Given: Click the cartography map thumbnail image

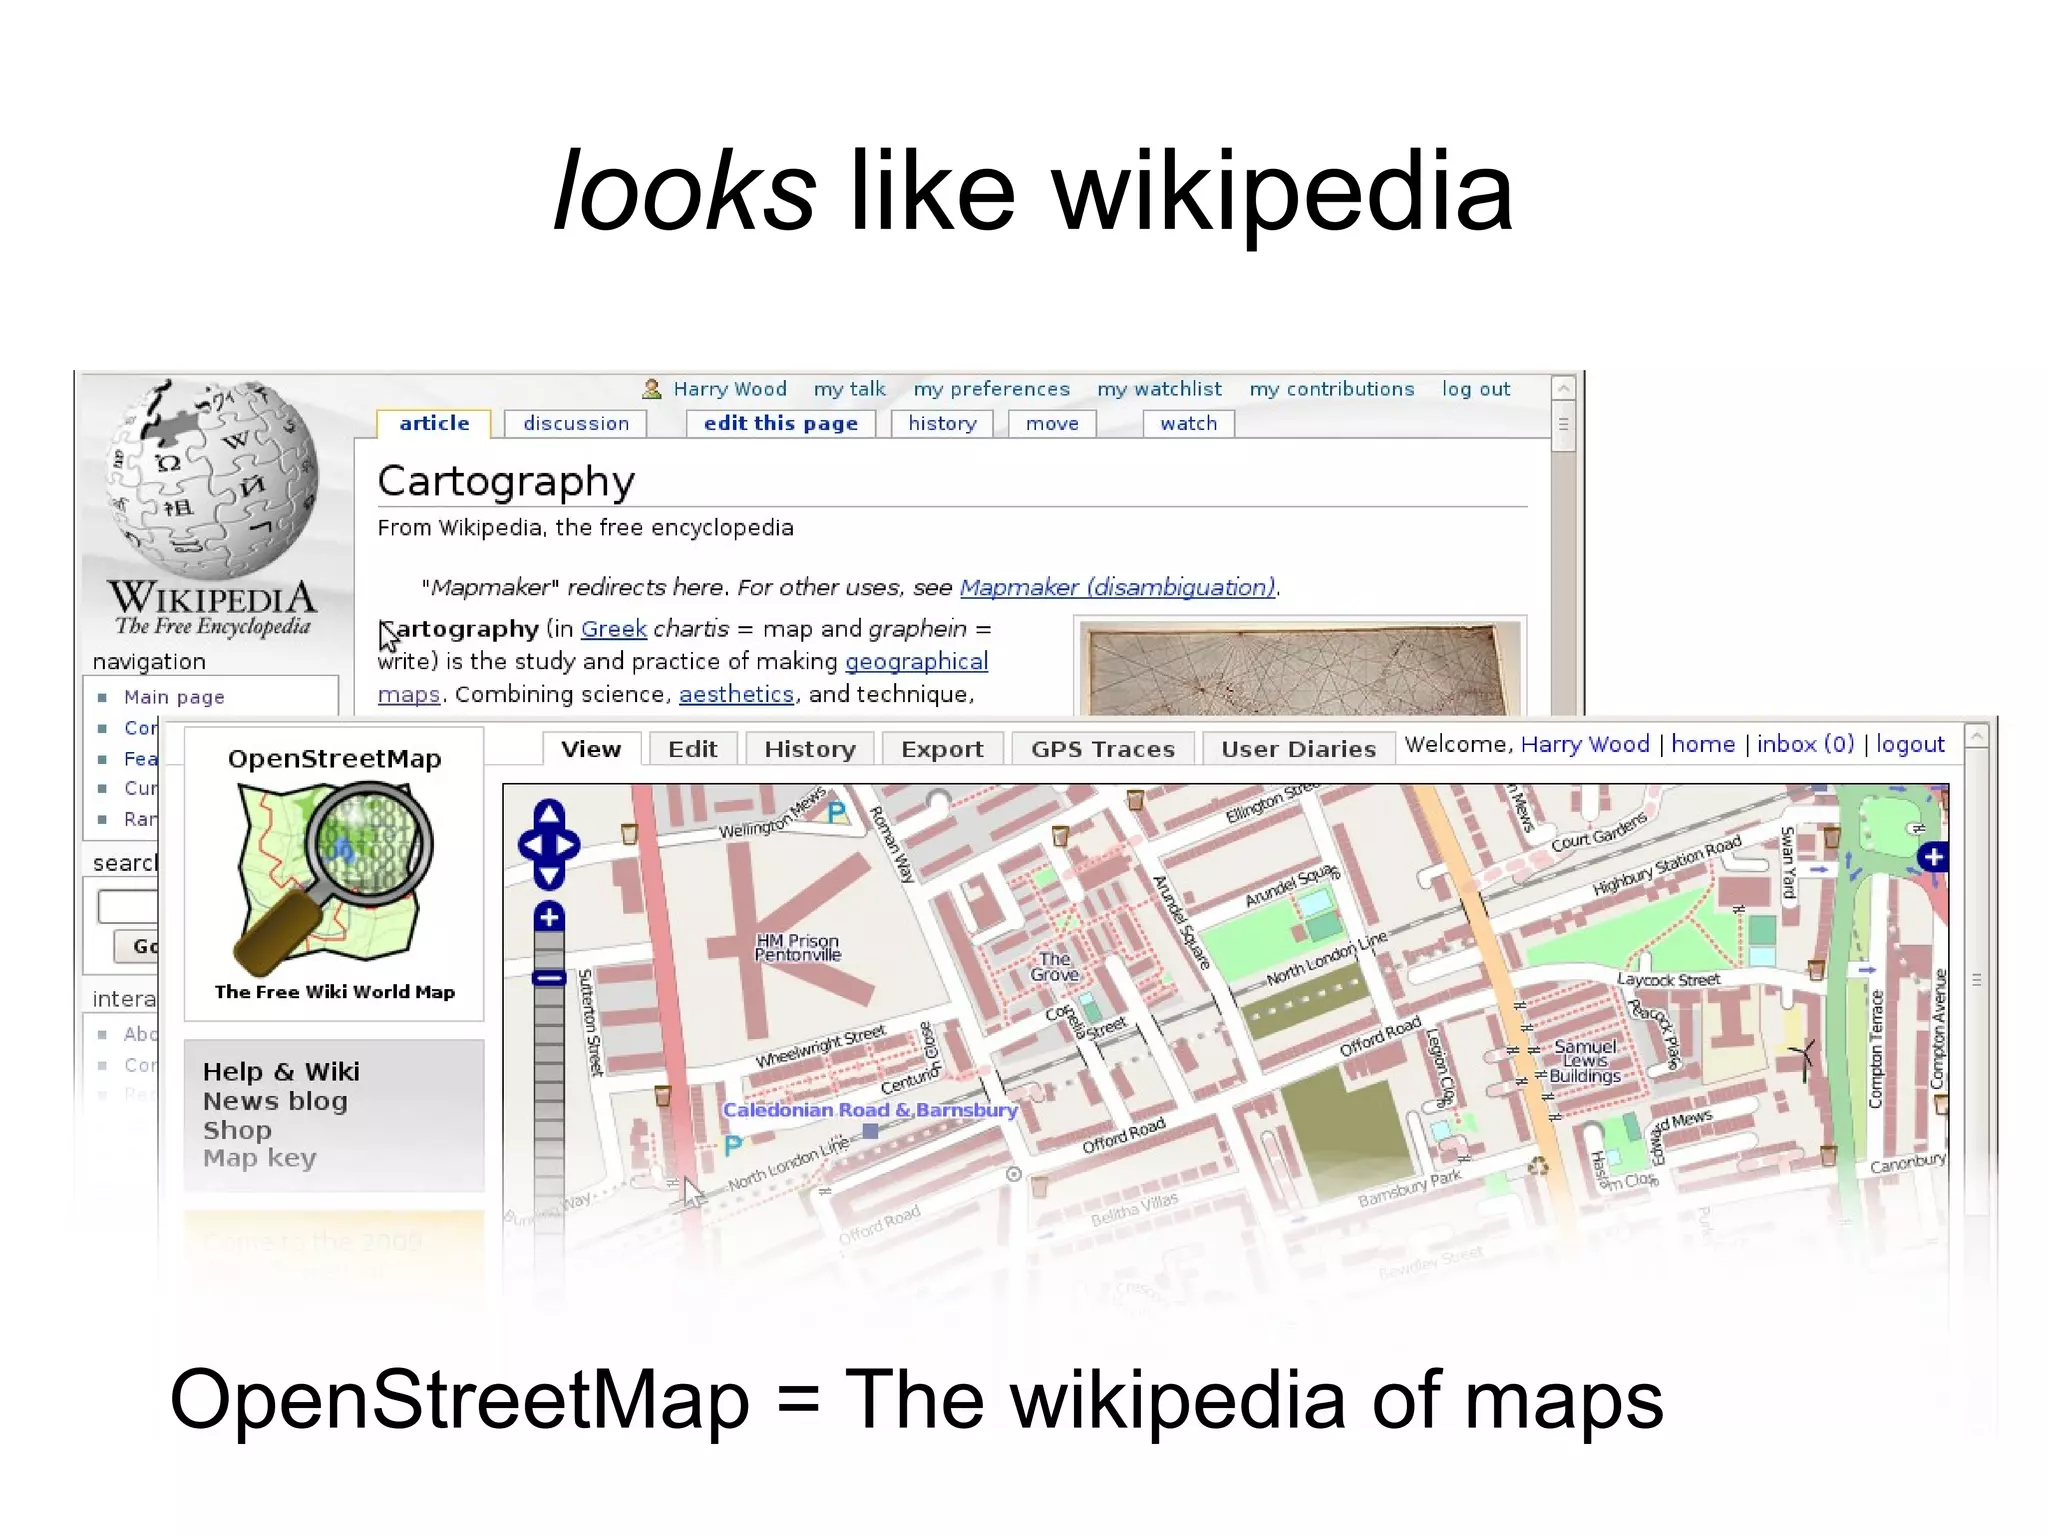Looking at the screenshot, I should coord(1300,668).
